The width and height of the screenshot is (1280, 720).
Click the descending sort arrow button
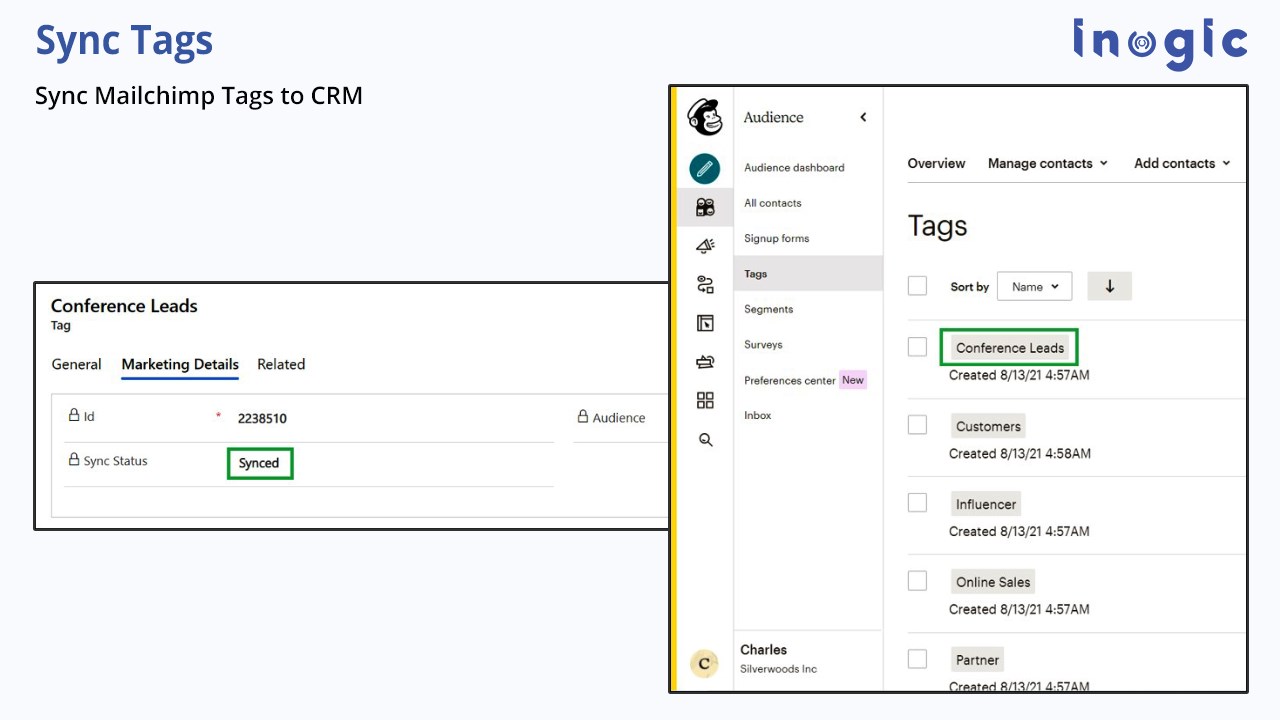tap(1109, 286)
